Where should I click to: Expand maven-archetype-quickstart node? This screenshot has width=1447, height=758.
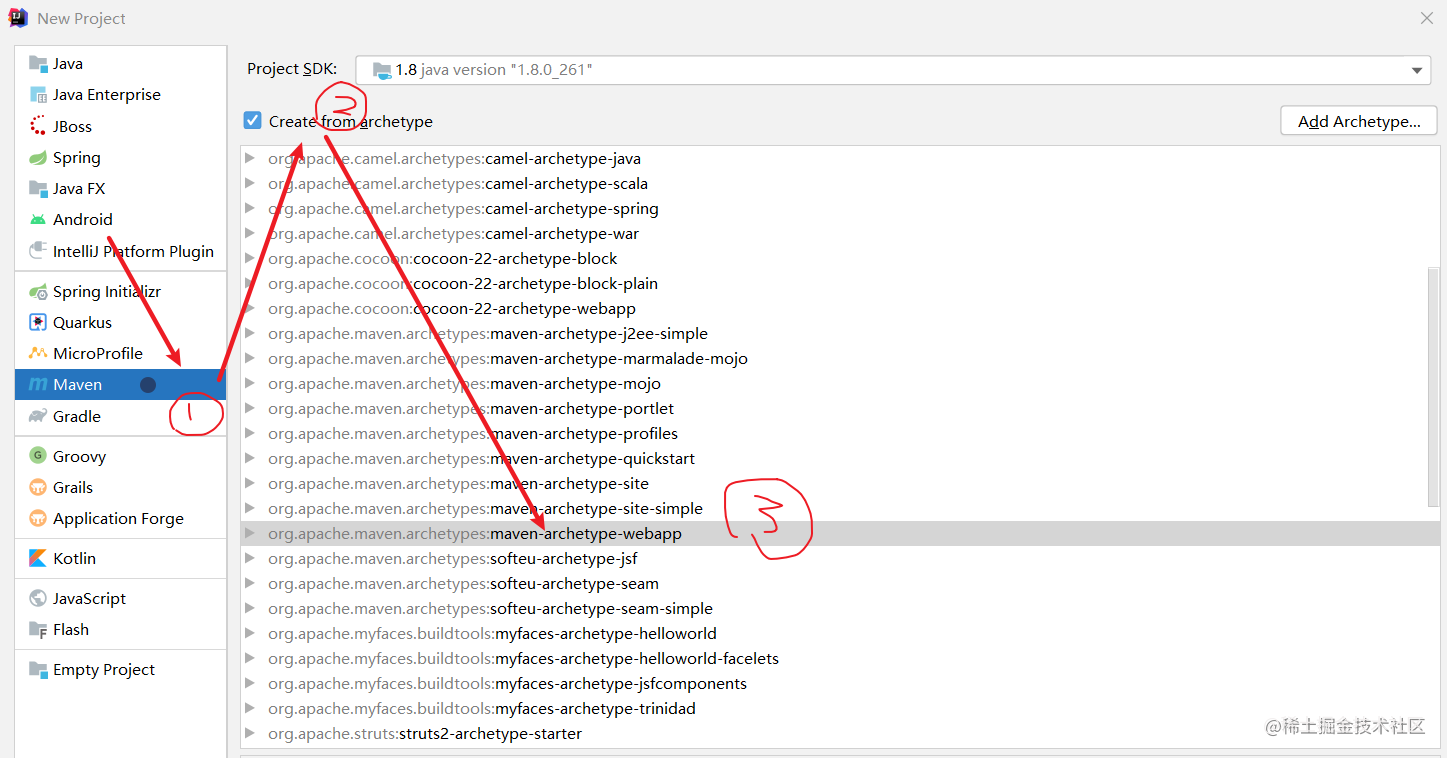pos(250,459)
